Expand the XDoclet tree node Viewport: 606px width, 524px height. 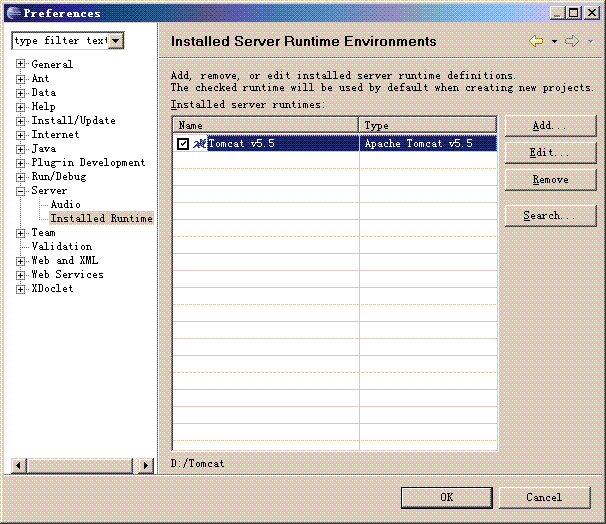(20, 289)
